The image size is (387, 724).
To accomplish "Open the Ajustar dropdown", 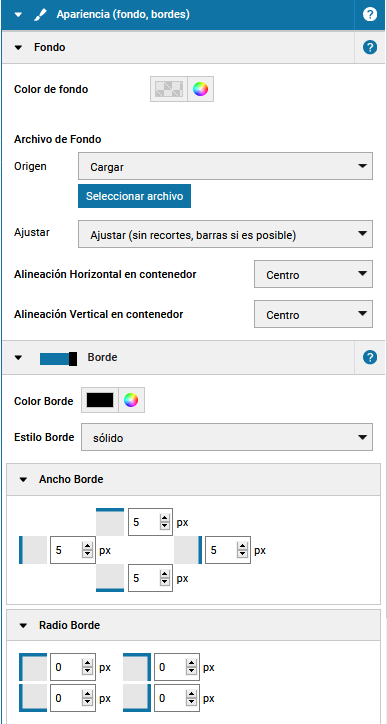I will coord(225,234).
